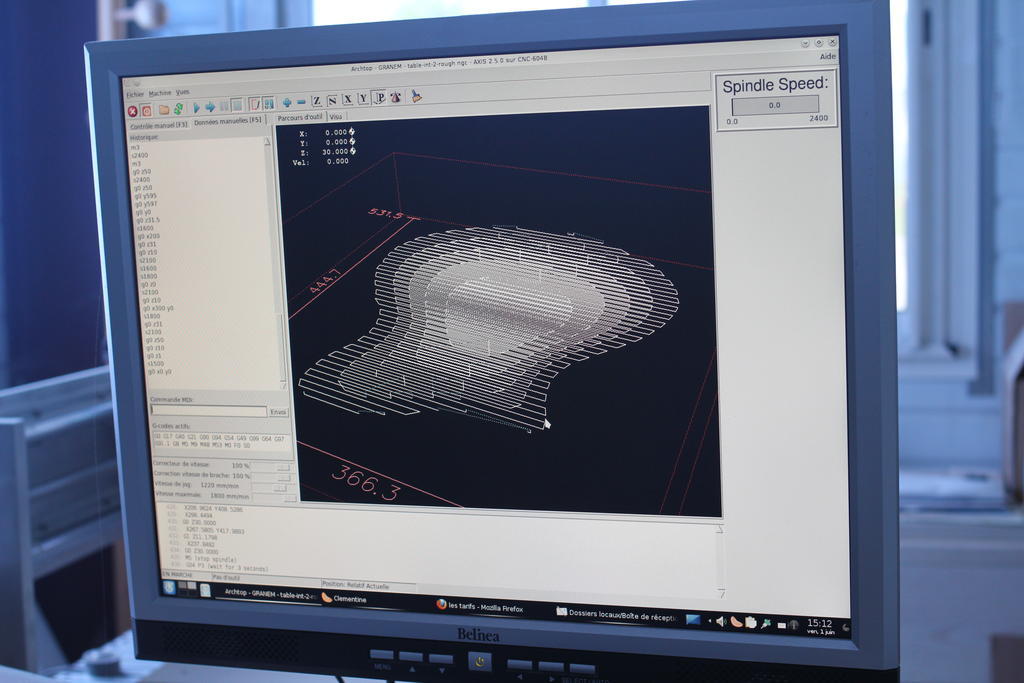This screenshot has width=1024, height=683.
Task: Toggle the machine power button
Action: [146, 109]
